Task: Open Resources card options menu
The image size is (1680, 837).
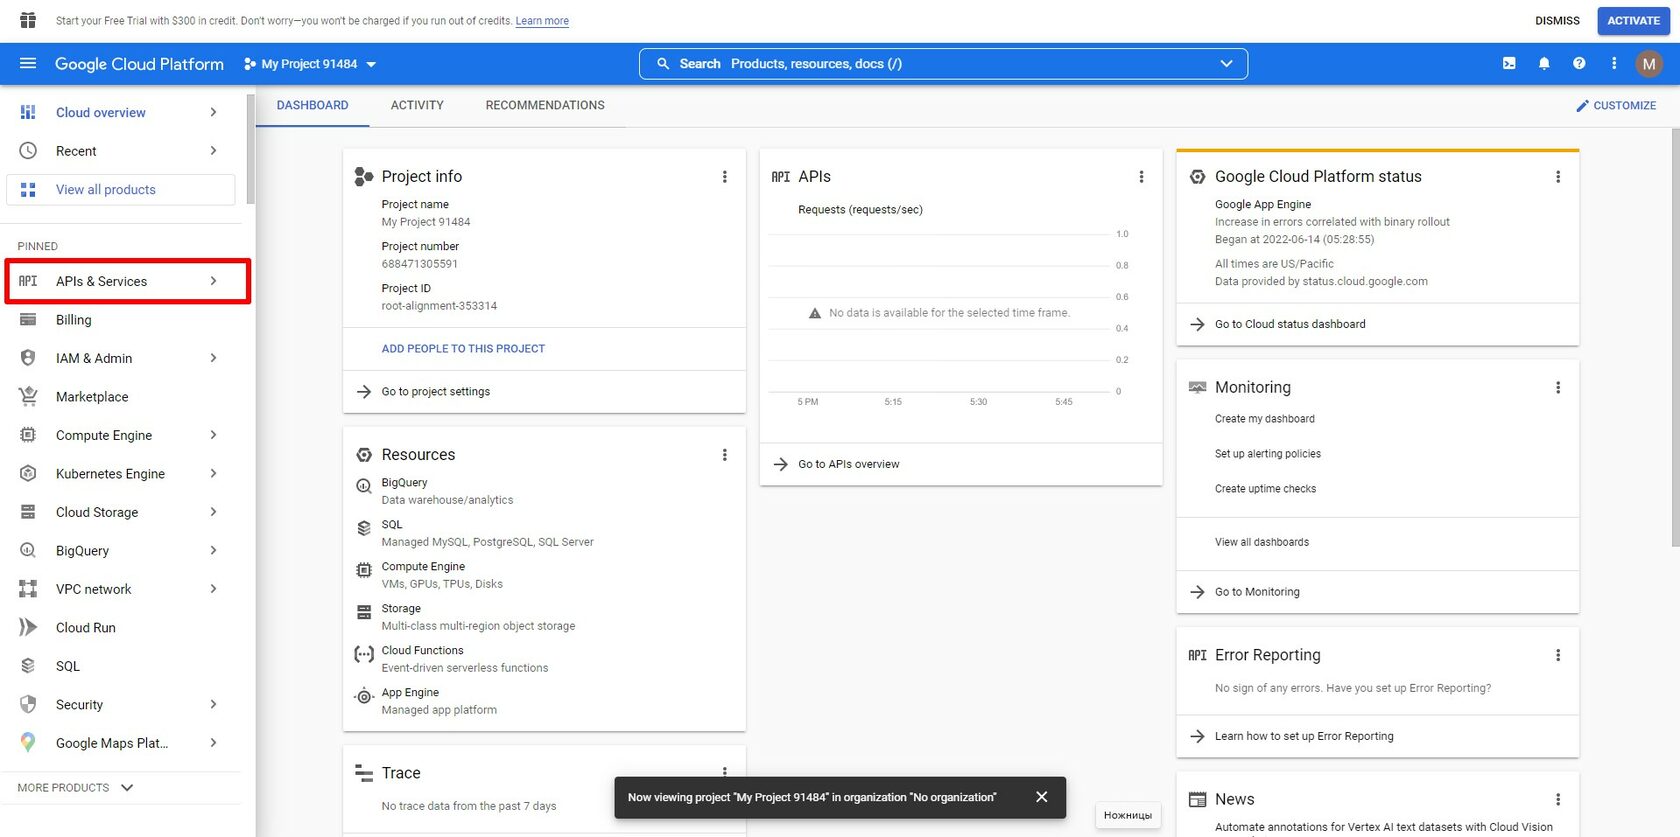Action: 725,455
